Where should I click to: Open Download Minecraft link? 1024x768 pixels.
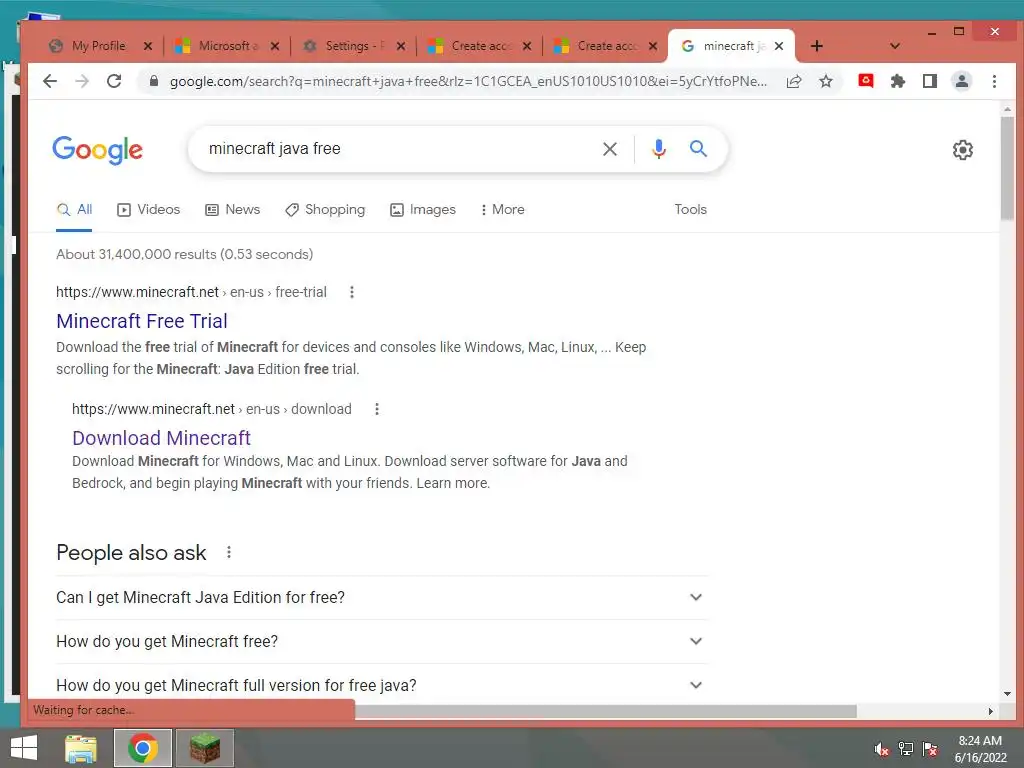tap(161, 438)
